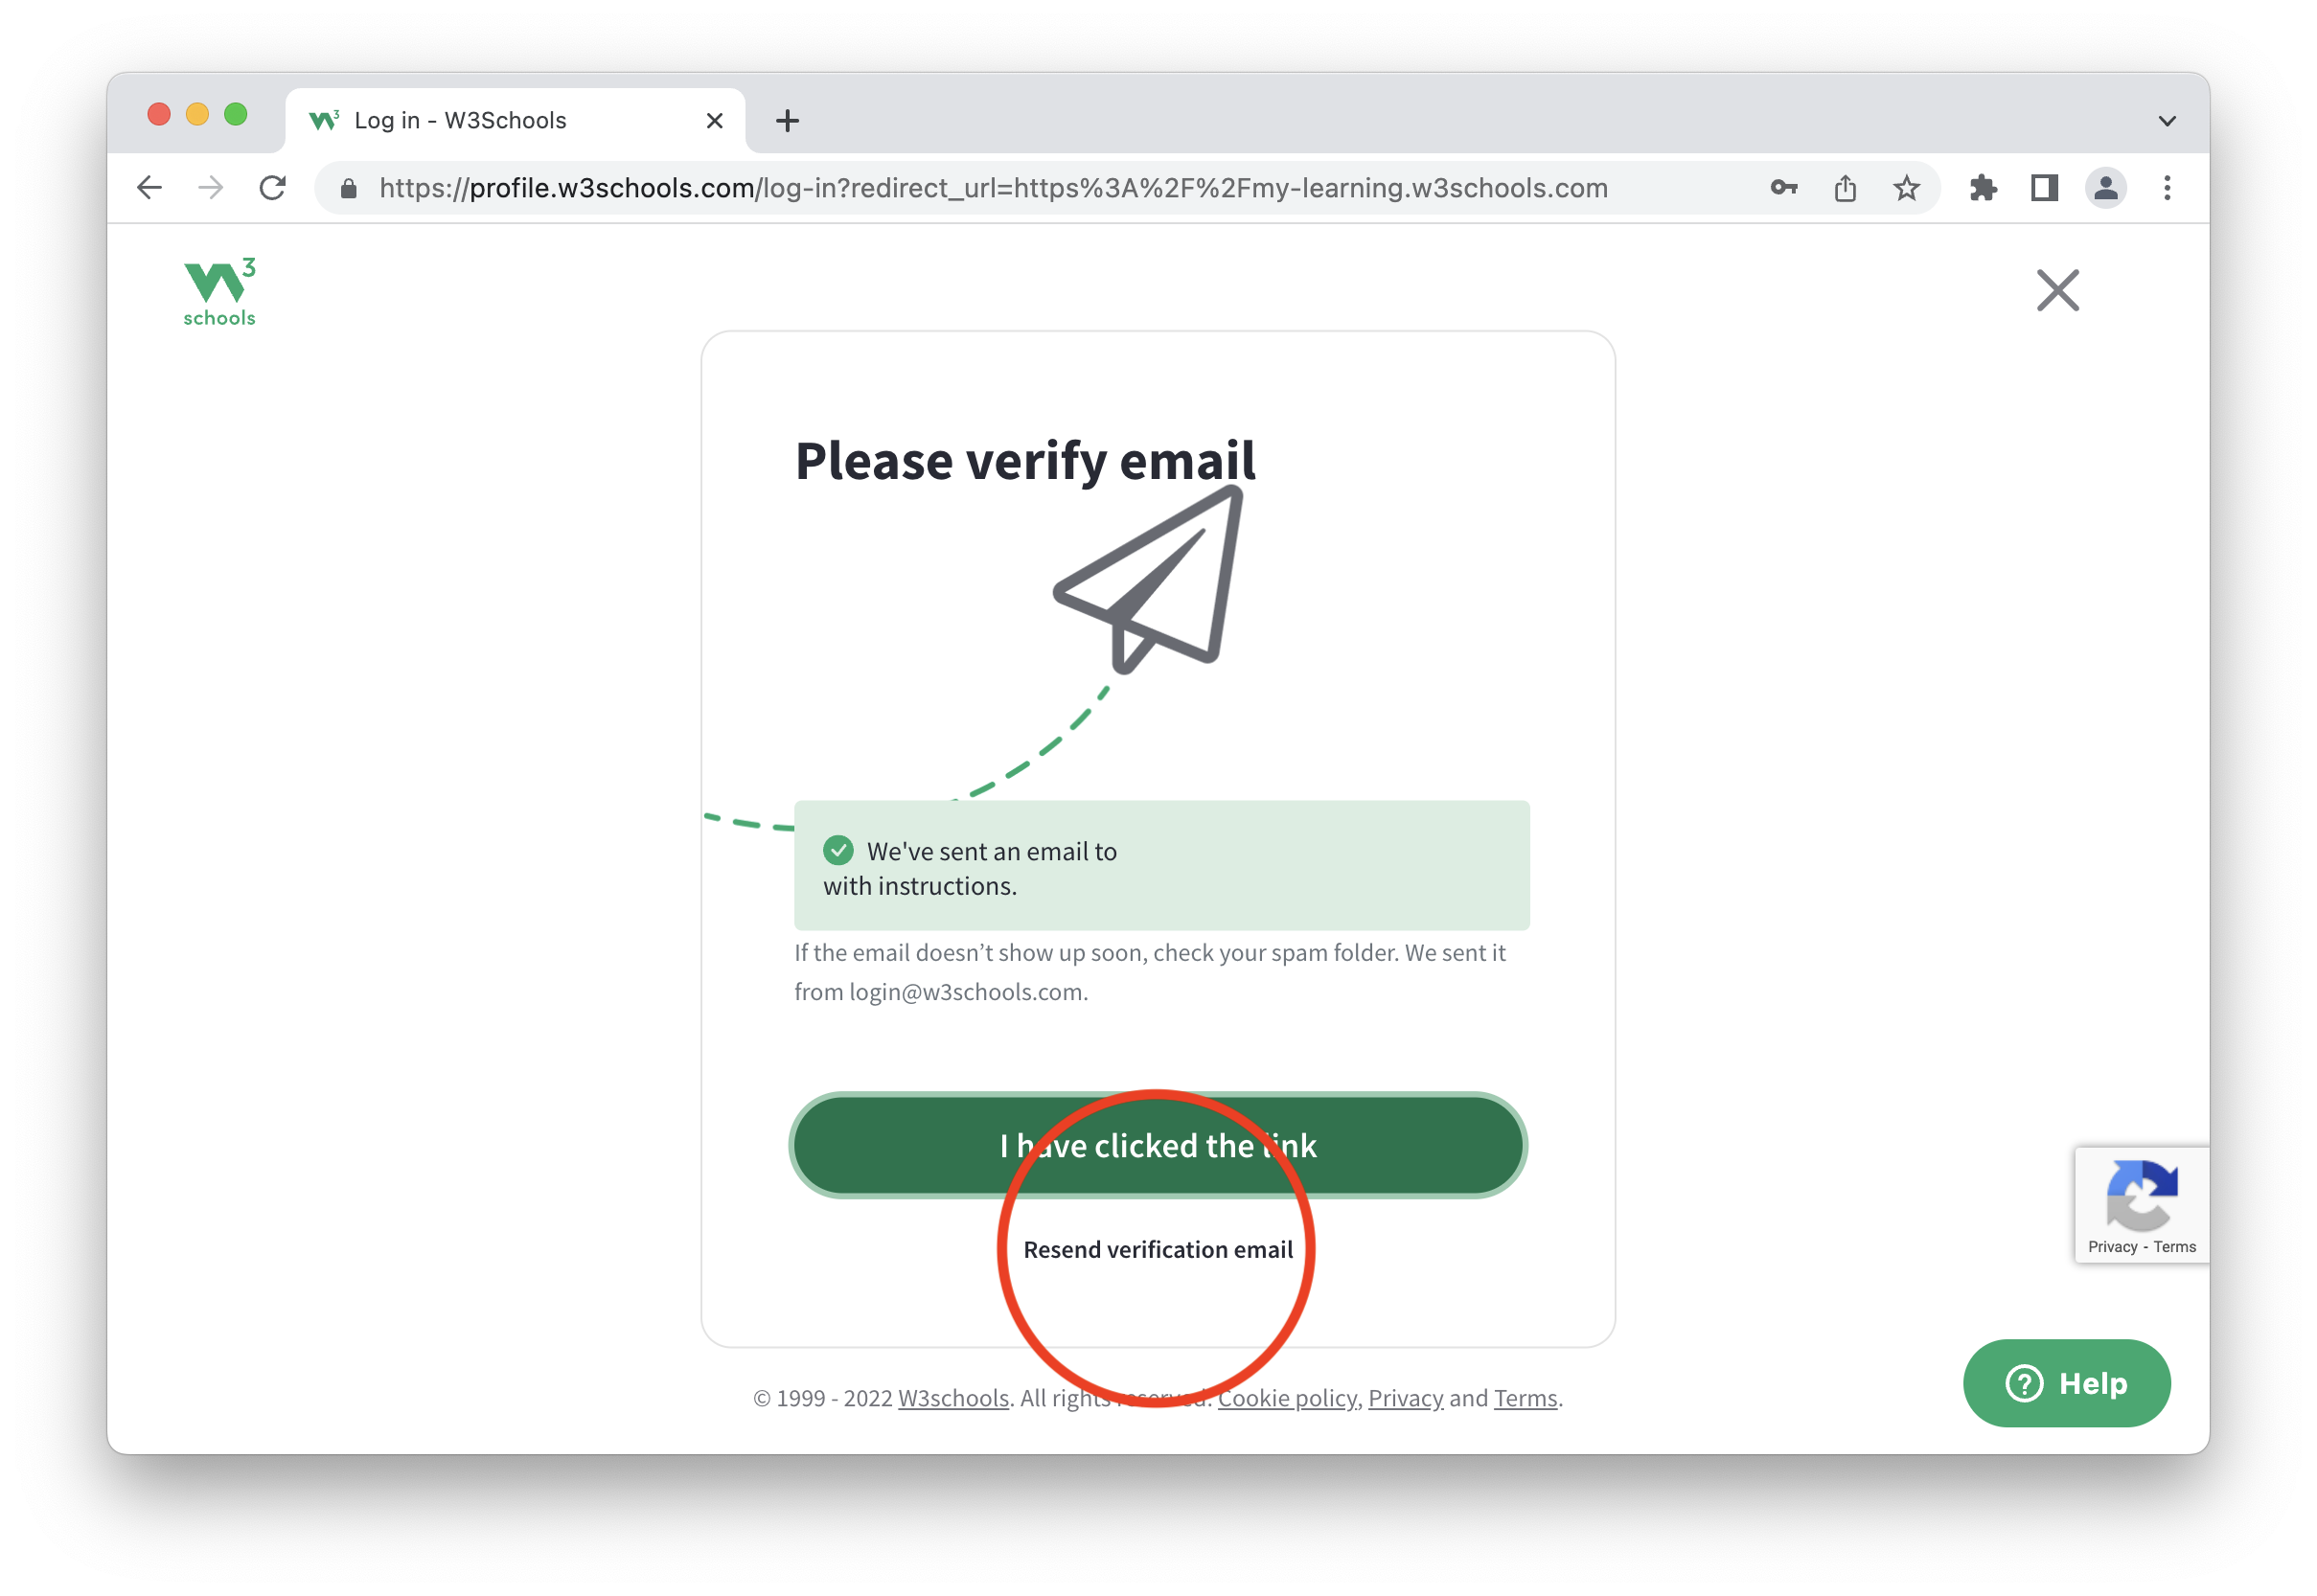
Task: Expand the tab search chevron
Action: pos(2166,121)
